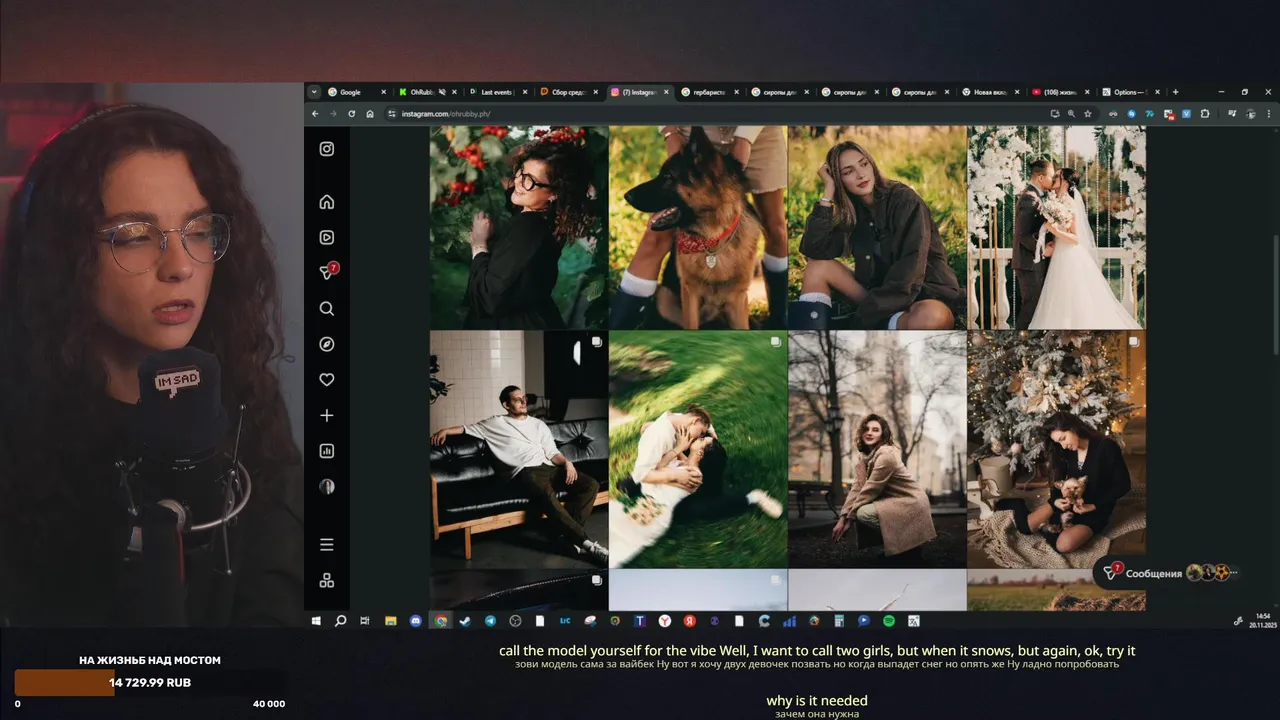Open Telegram from the taskbar
Viewport: 1280px width, 720px height.
490,621
